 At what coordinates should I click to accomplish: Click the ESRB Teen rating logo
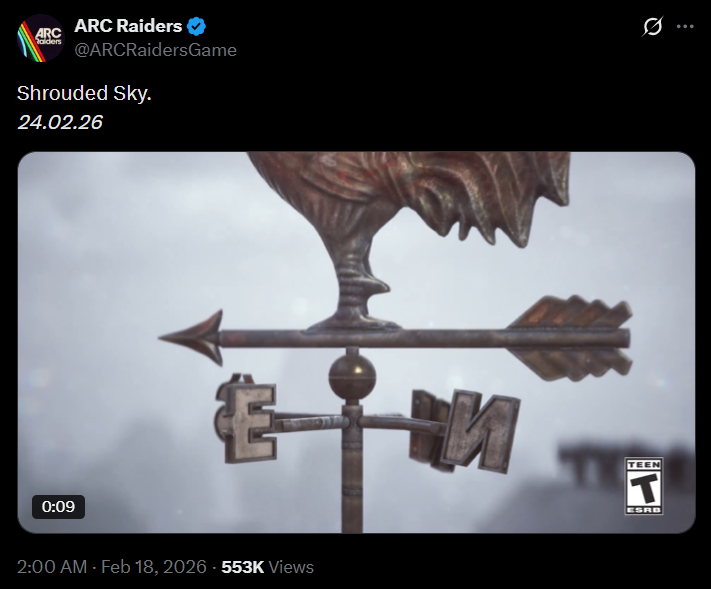(644, 486)
